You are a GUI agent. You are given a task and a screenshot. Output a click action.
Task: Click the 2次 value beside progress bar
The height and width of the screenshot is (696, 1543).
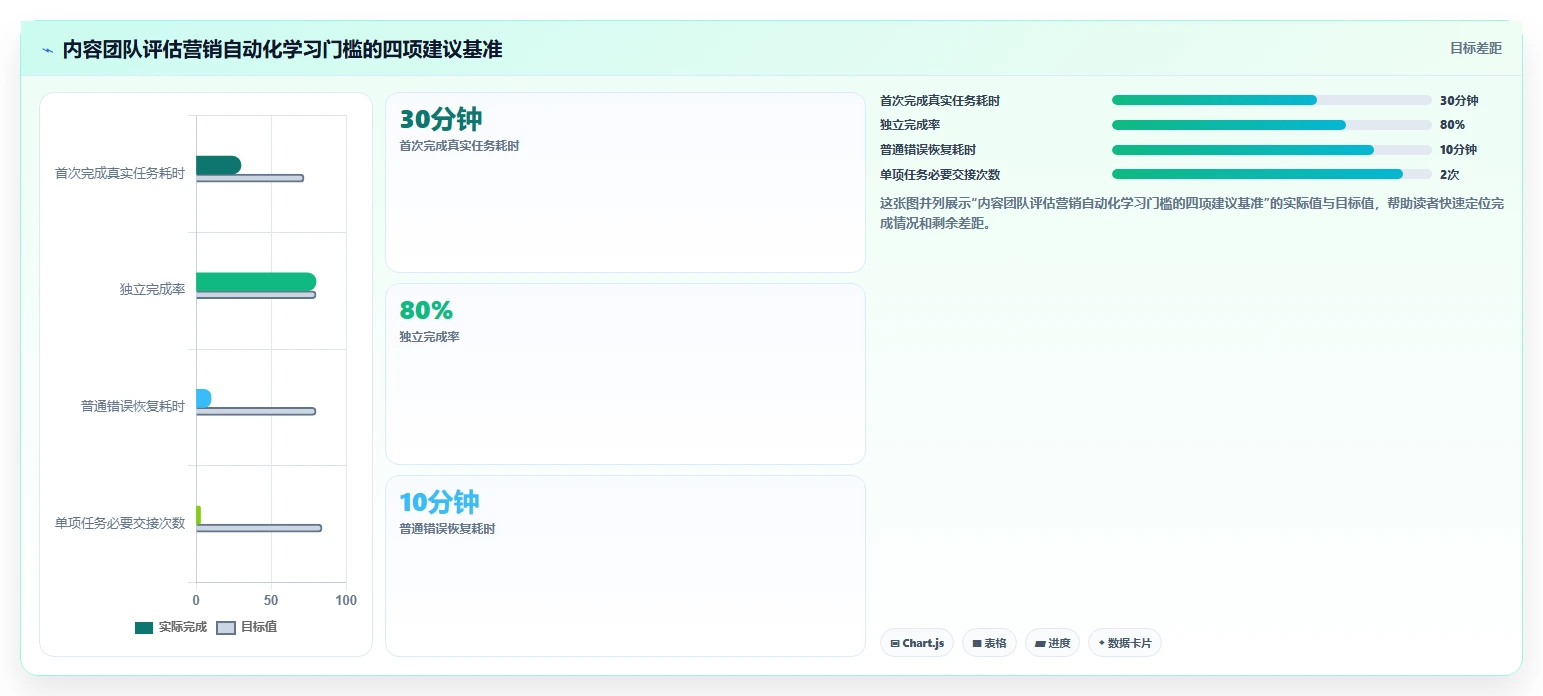click(1450, 174)
